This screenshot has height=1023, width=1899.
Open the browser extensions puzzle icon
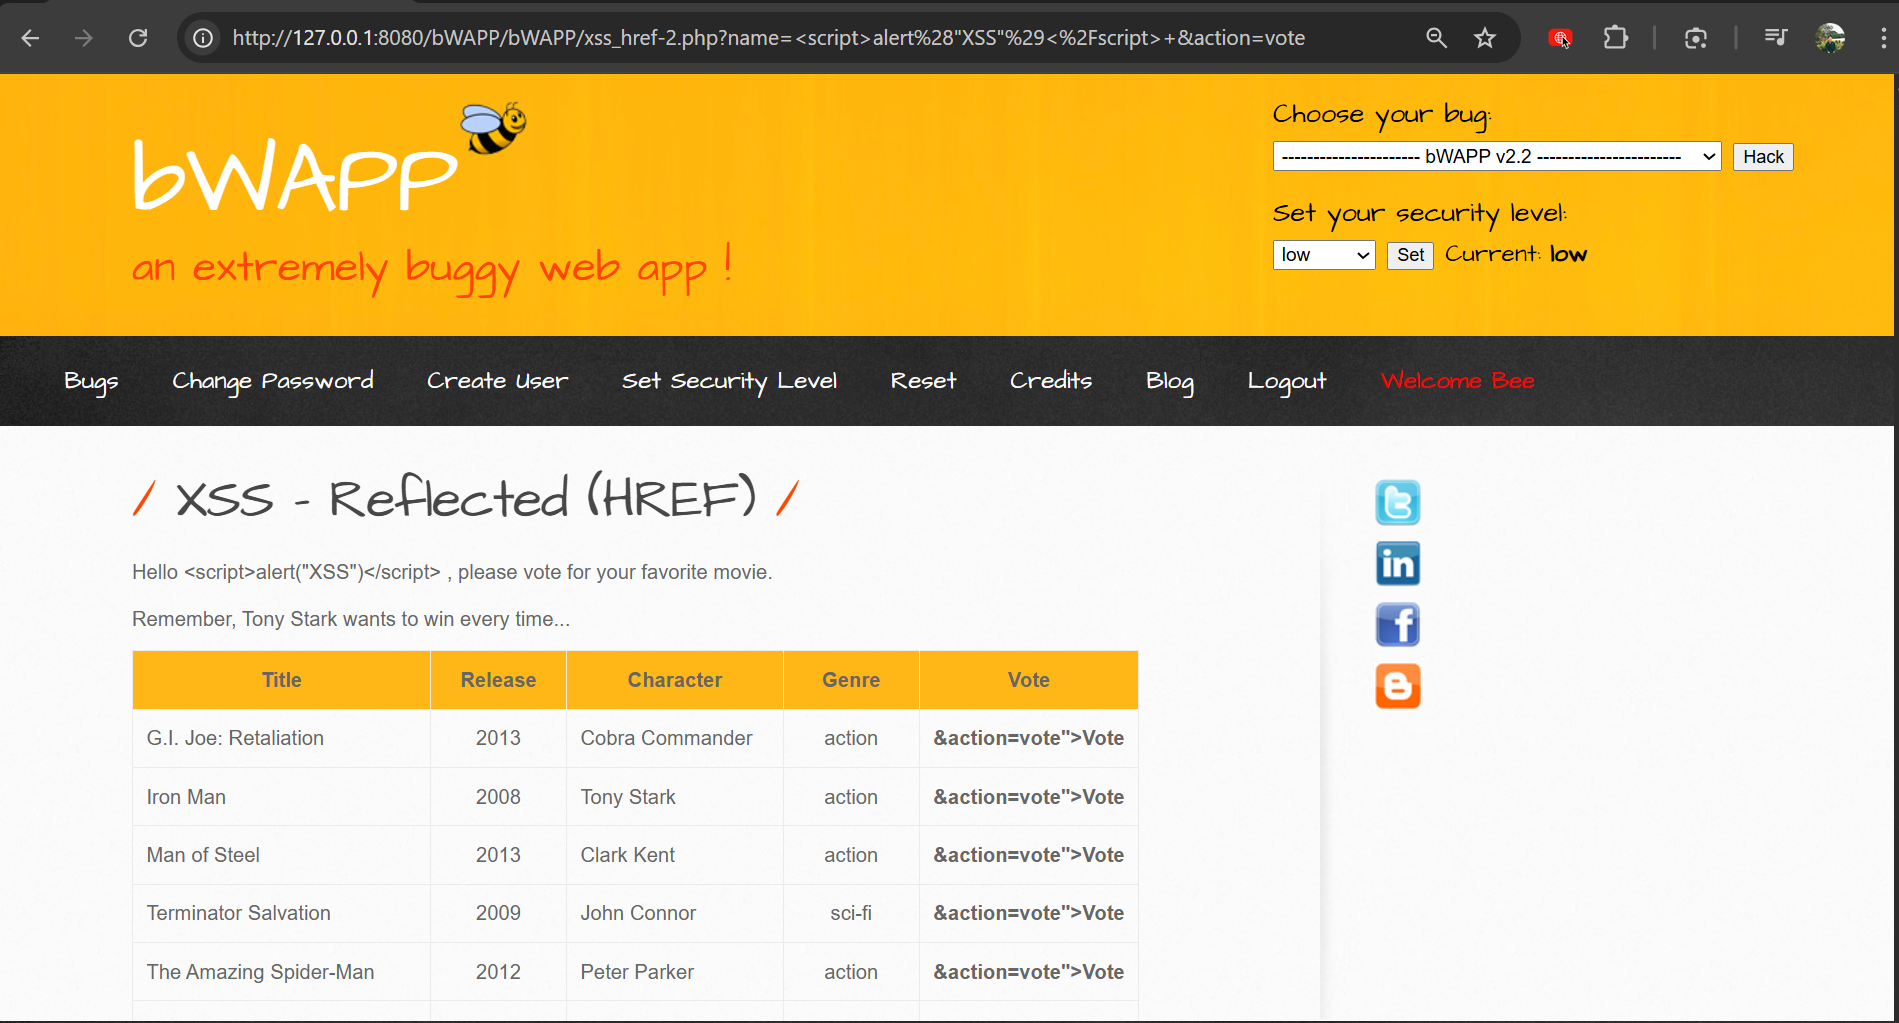[1615, 38]
